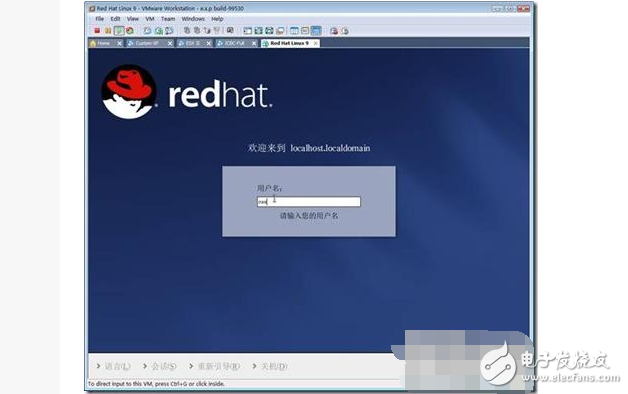Viewport: 628px width, 394px height.
Task: Open the Windows menu
Action: click(193, 19)
